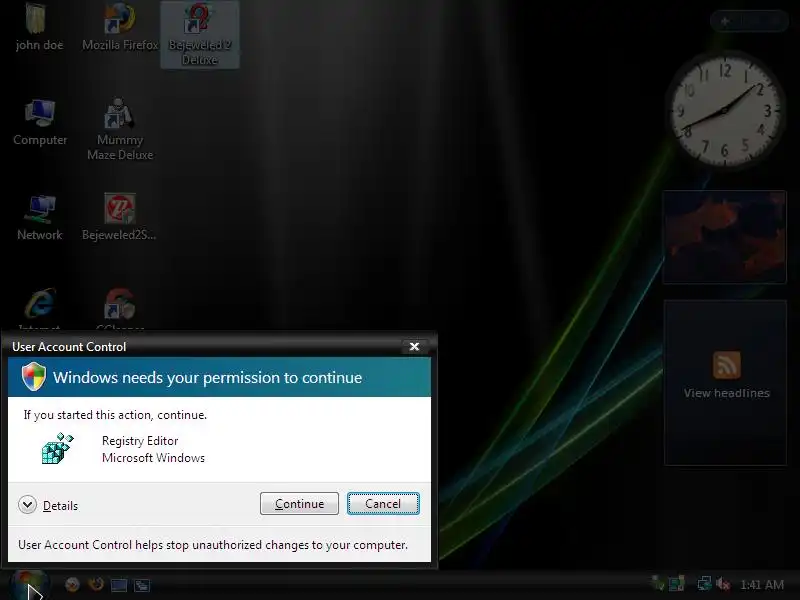Click the Details label link
This screenshot has height=600, width=800.
(60, 506)
